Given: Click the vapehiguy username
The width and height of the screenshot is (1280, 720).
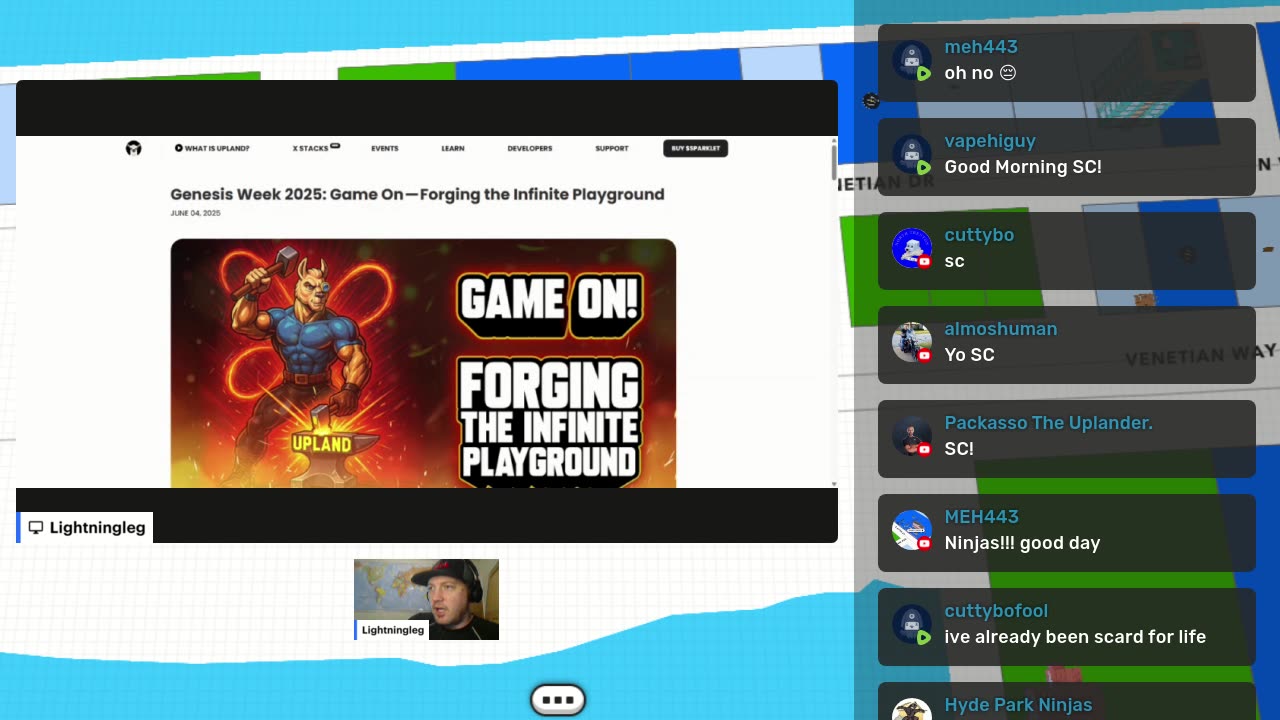Looking at the screenshot, I should (x=990, y=141).
